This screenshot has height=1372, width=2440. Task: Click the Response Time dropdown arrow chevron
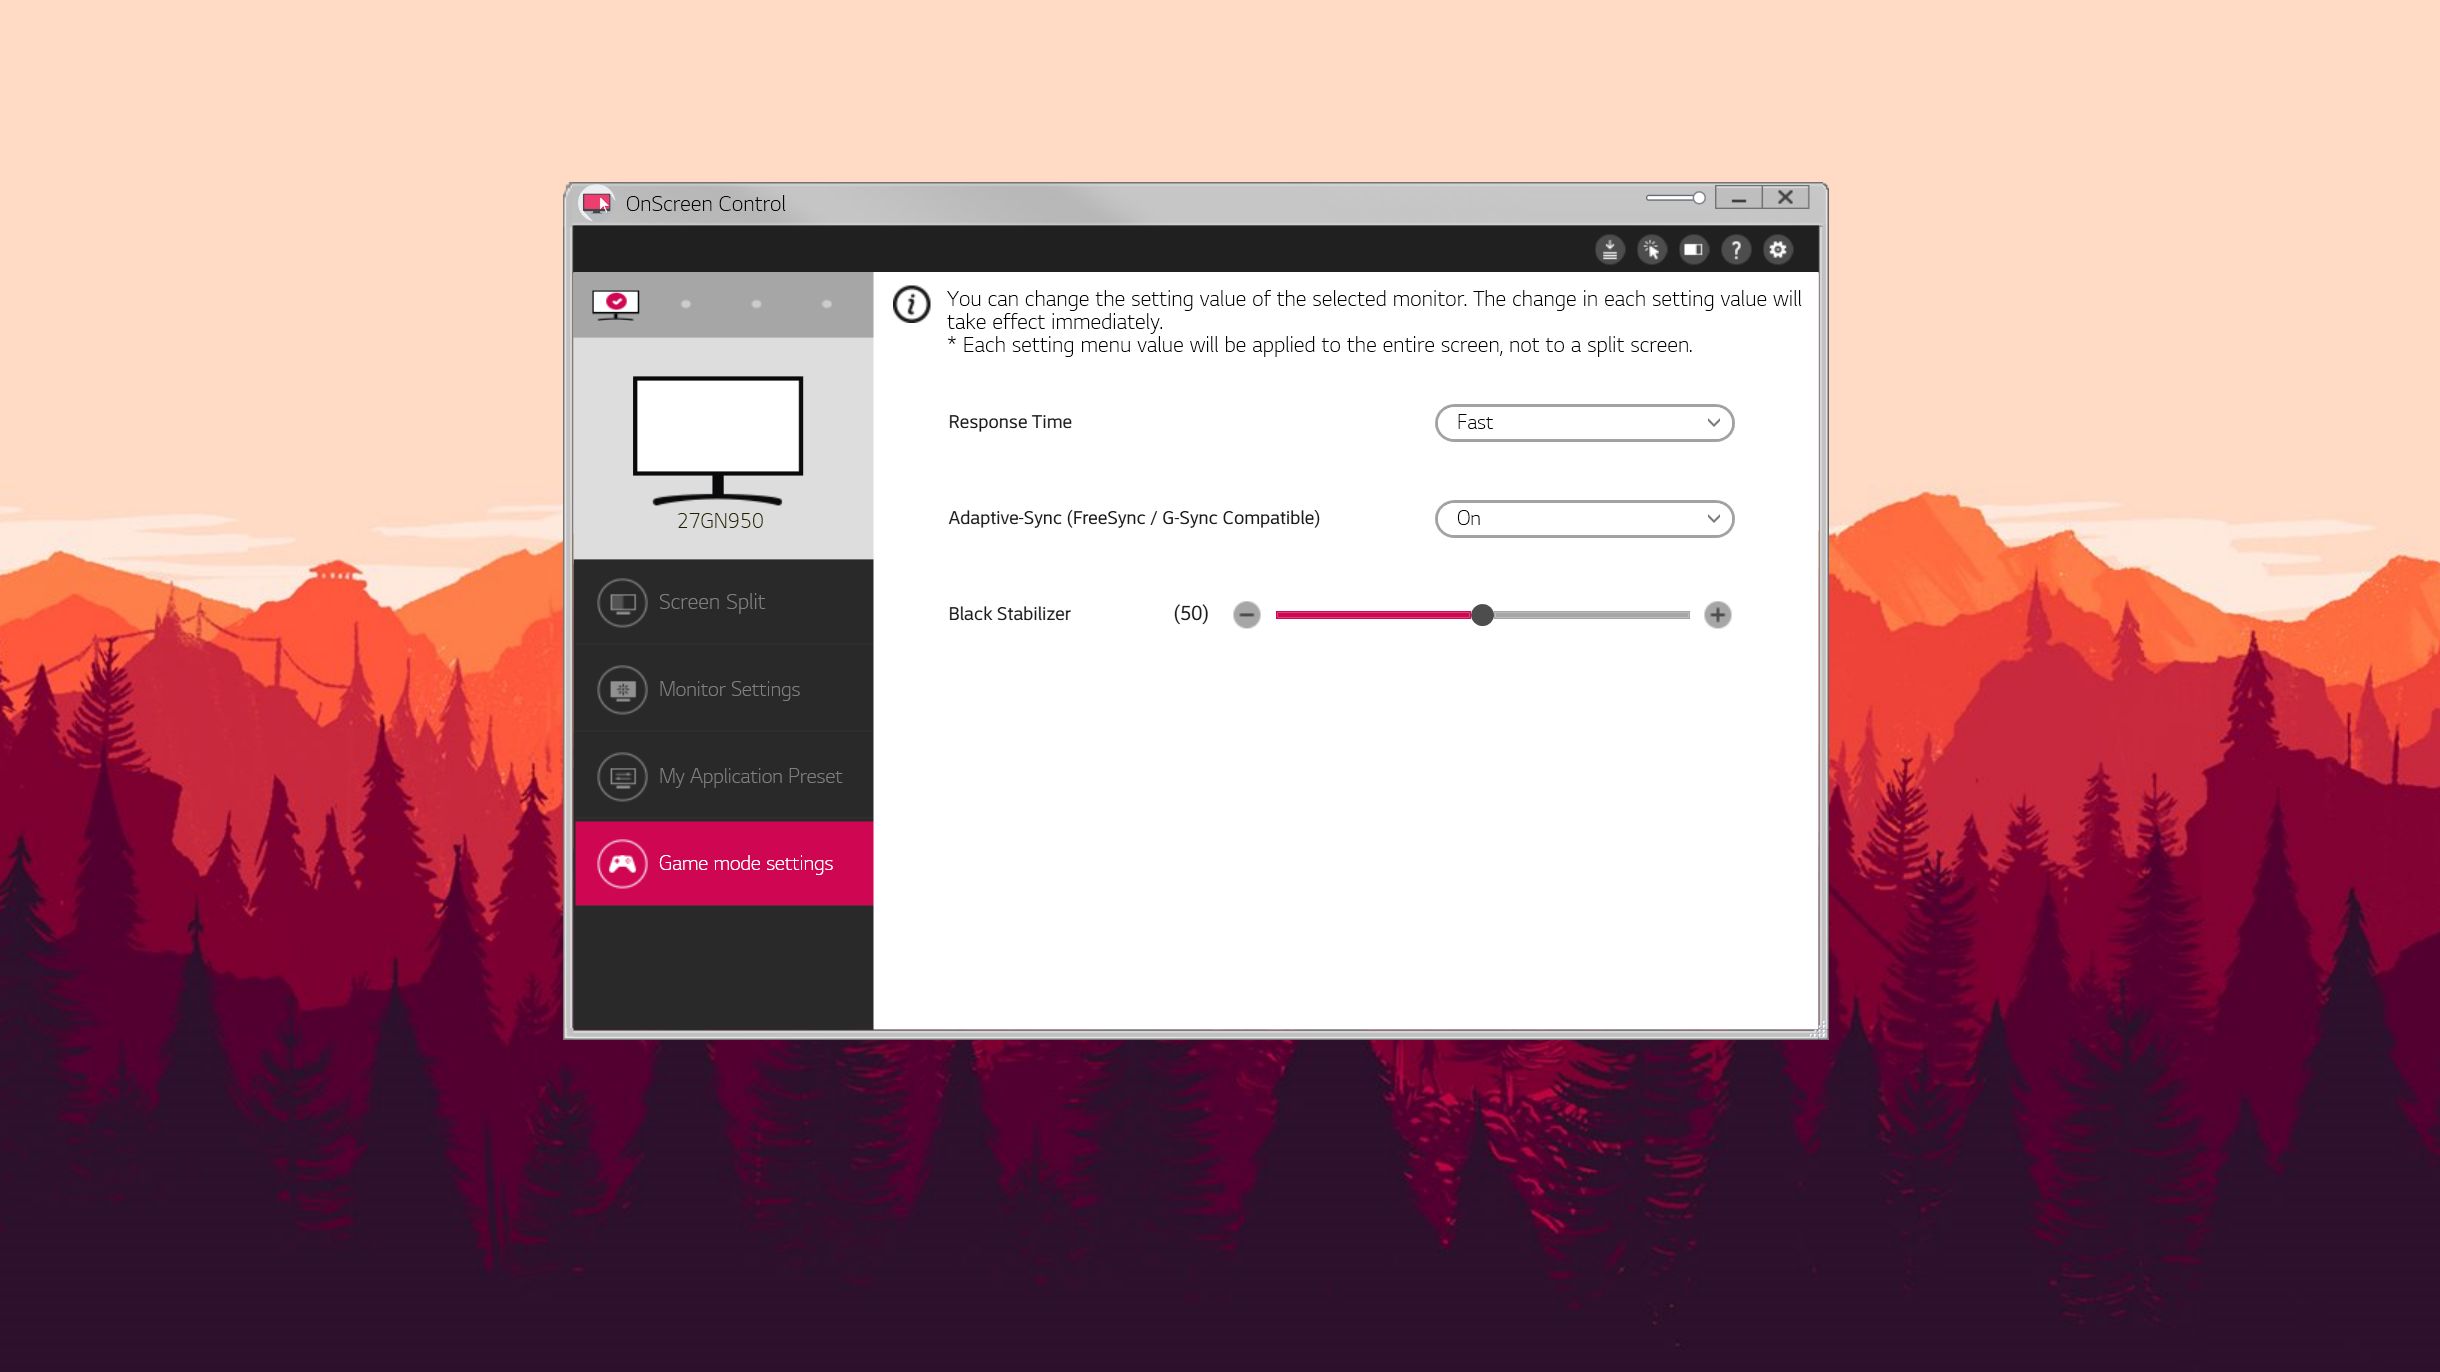click(x=1713, y=423)
